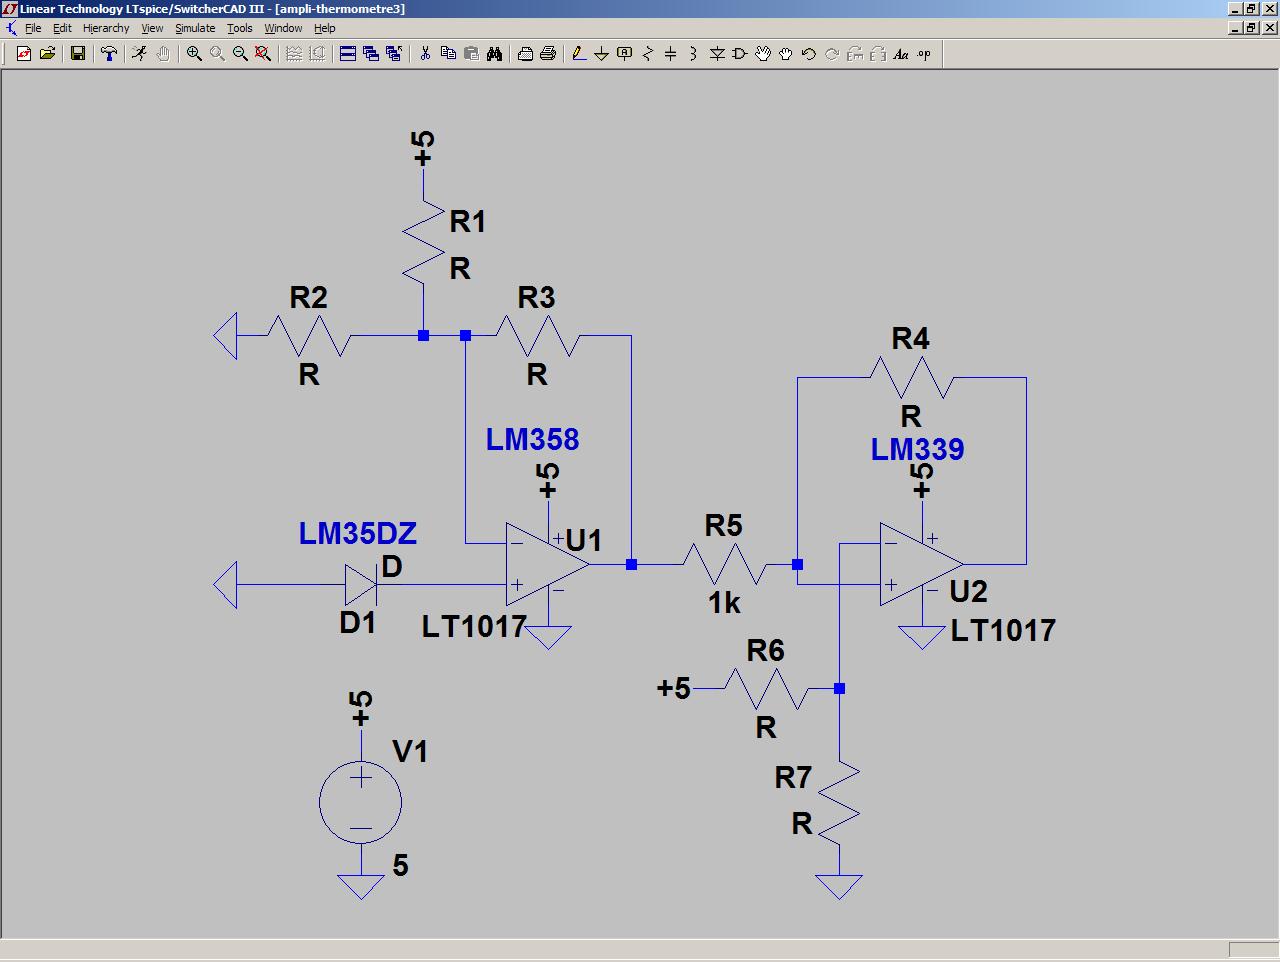Add a SPICE directive with .op icon
1280x962 pixels.
pyautogui.click(x=924, y=54)
